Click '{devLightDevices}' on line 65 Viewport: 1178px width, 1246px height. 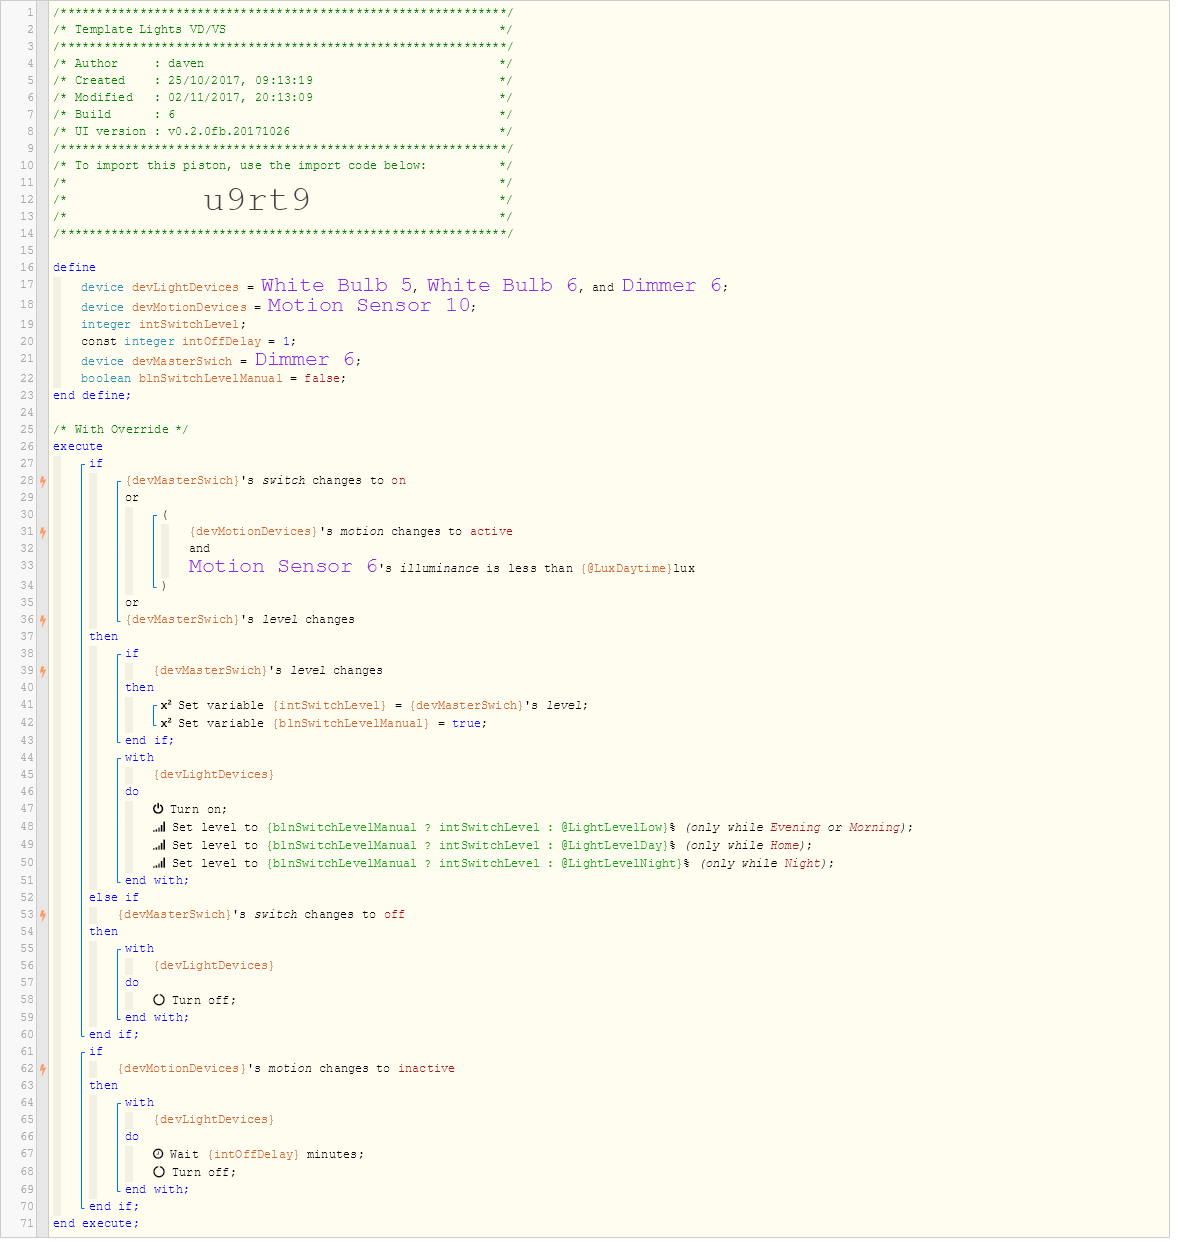click(213, 1120)
